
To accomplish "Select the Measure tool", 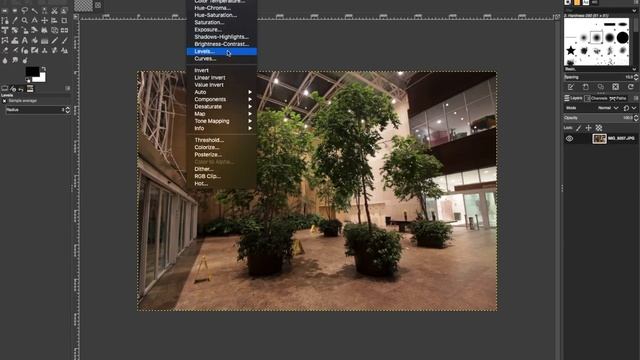I will 34,20.
